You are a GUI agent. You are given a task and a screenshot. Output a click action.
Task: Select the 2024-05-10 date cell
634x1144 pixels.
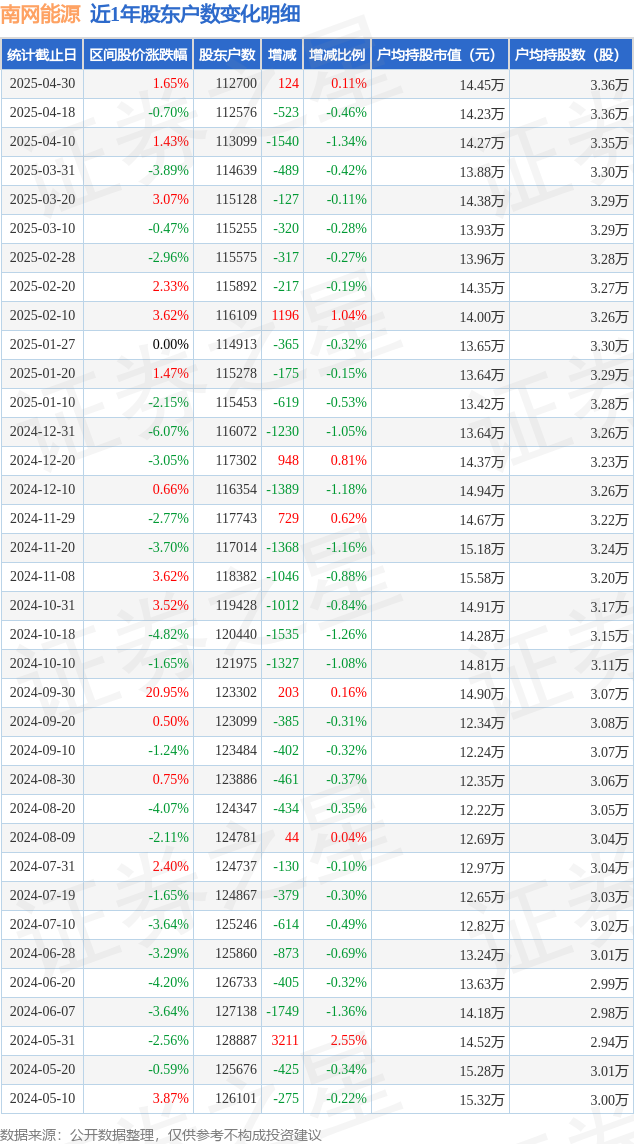pyautogui.click(x=42, y=1097)
